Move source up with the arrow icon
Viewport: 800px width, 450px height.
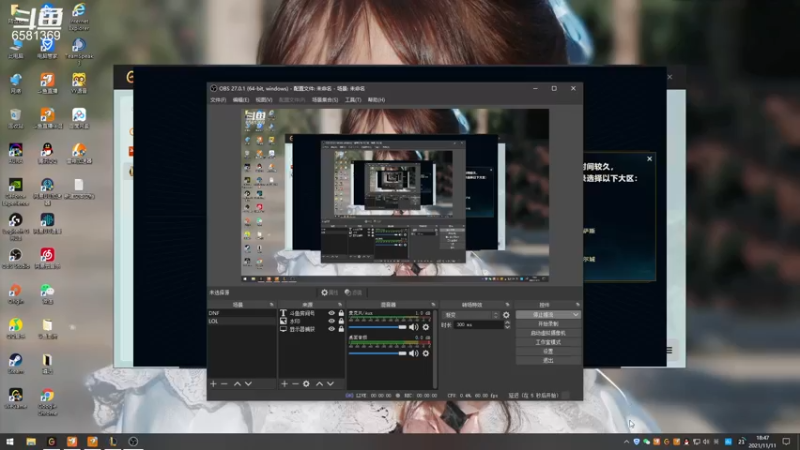[x=319, y=384]
